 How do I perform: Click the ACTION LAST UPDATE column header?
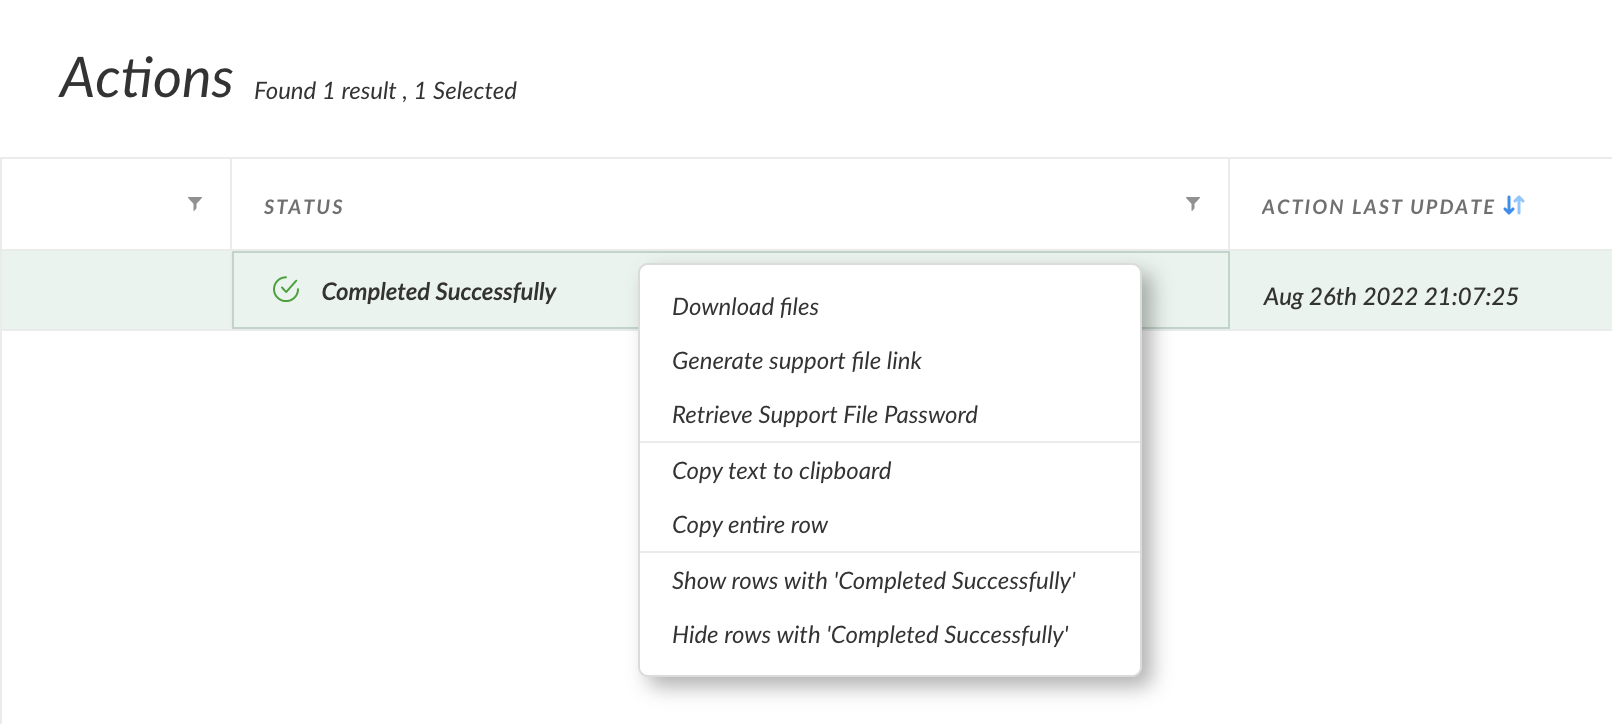1378,206
